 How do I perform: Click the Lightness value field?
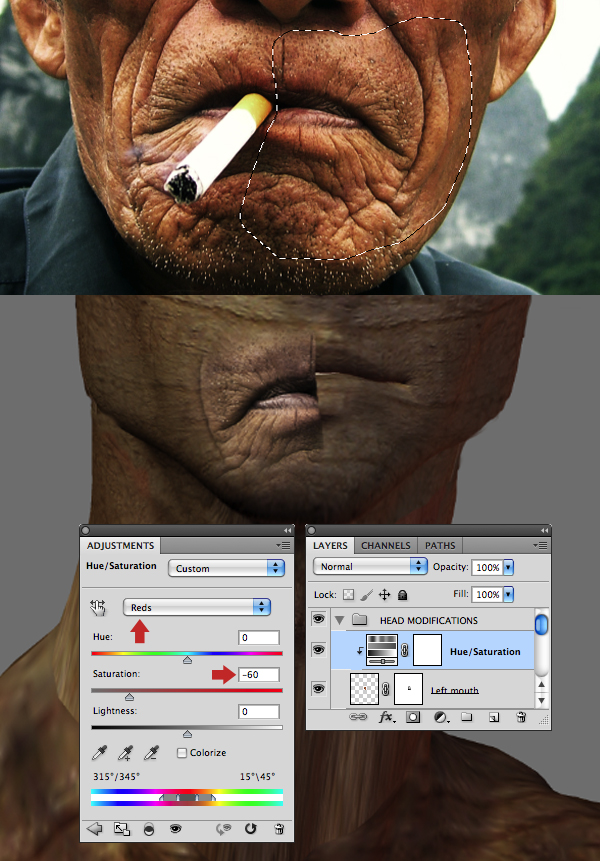tap(259, 712)
